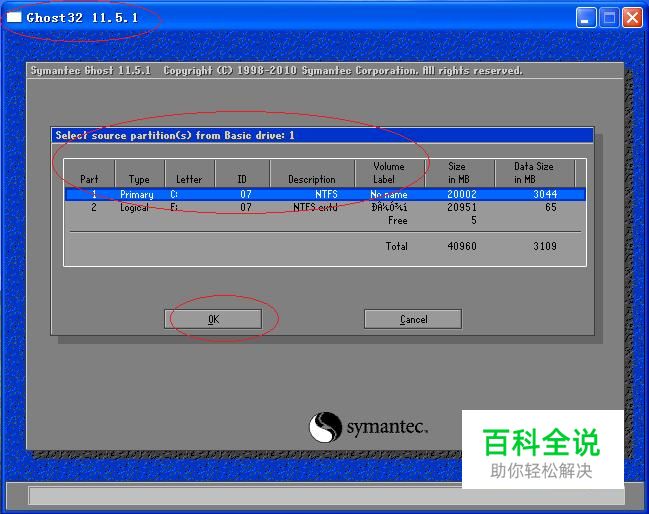
Task: Click the No name volume label
Action: coord(389,194)
